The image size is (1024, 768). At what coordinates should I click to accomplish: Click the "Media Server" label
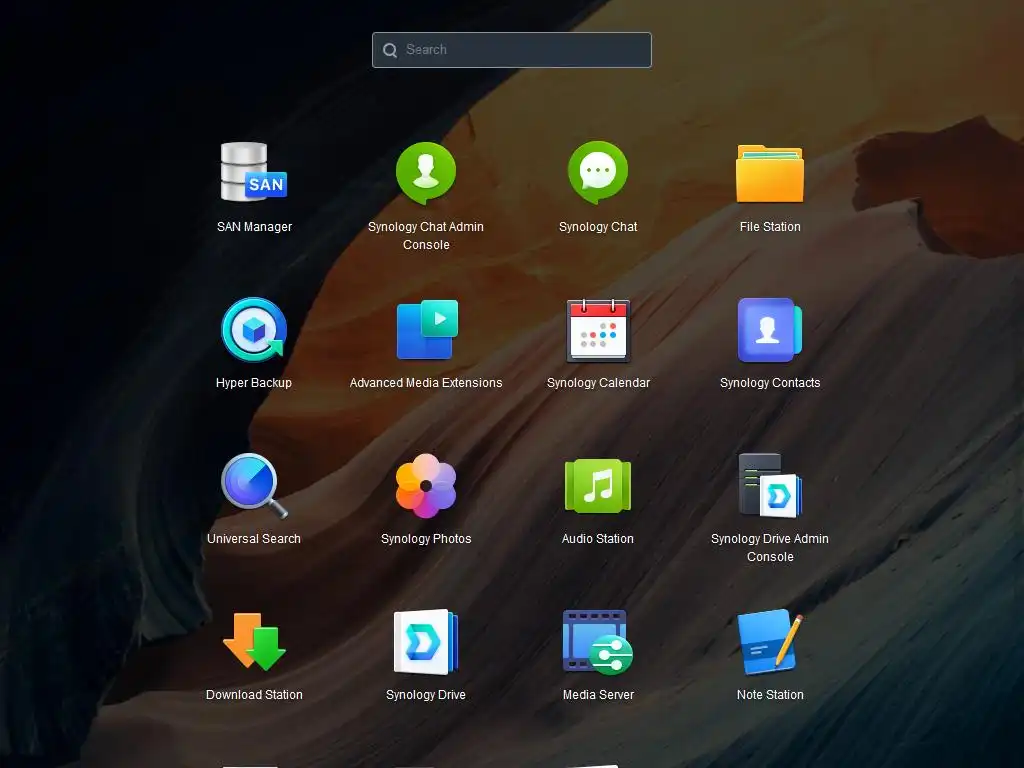[598, 695]
